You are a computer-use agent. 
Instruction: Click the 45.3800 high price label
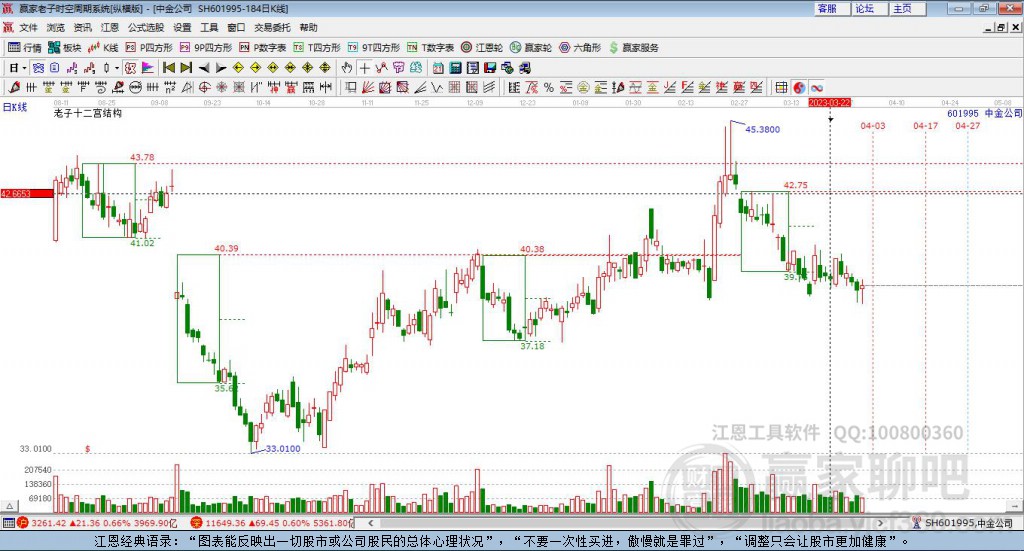pos(762,129)
